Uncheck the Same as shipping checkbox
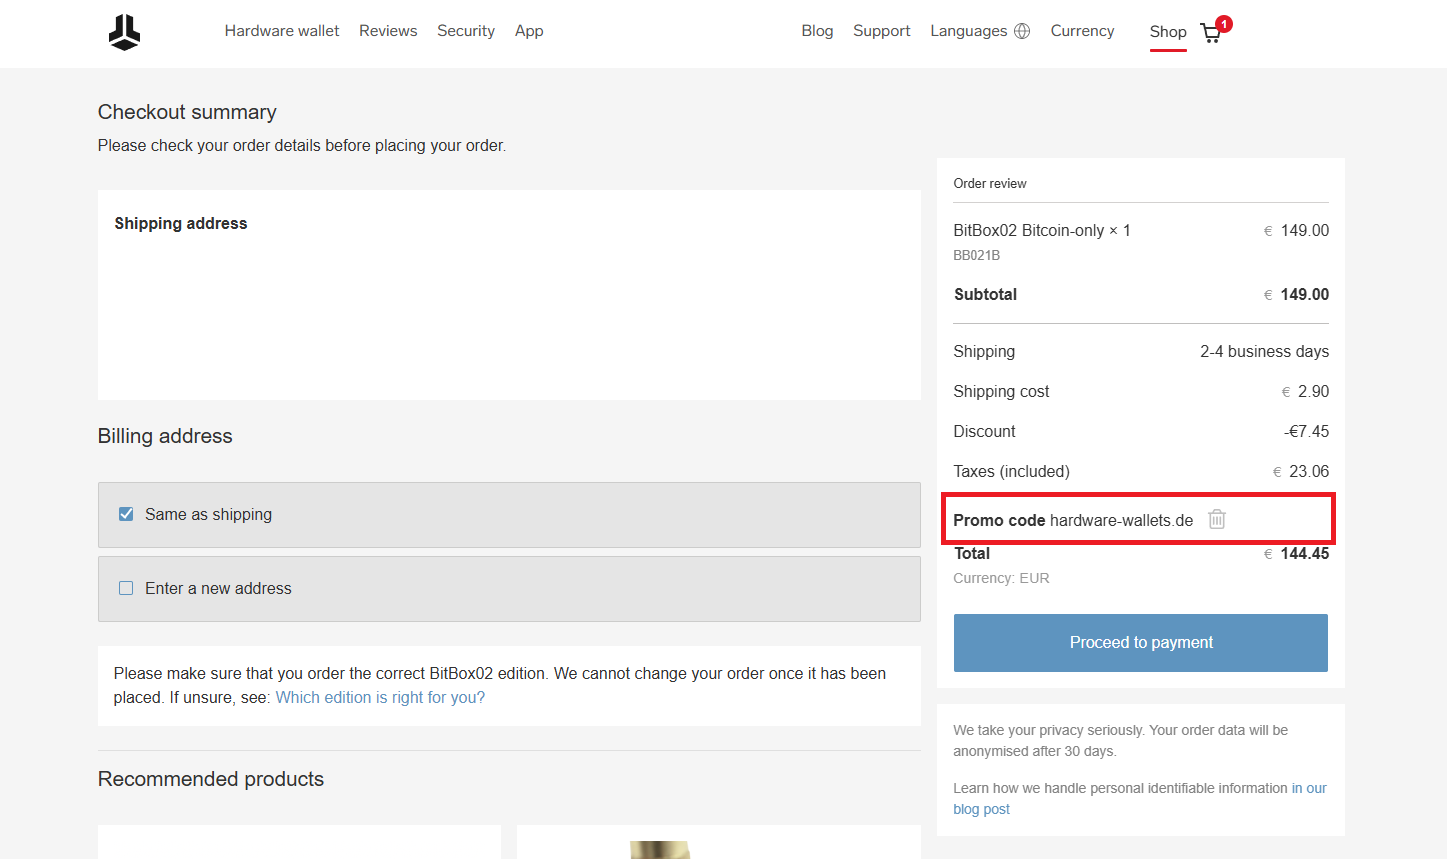The height and width of the screenshot is (859, 1447). pos(126,513)
